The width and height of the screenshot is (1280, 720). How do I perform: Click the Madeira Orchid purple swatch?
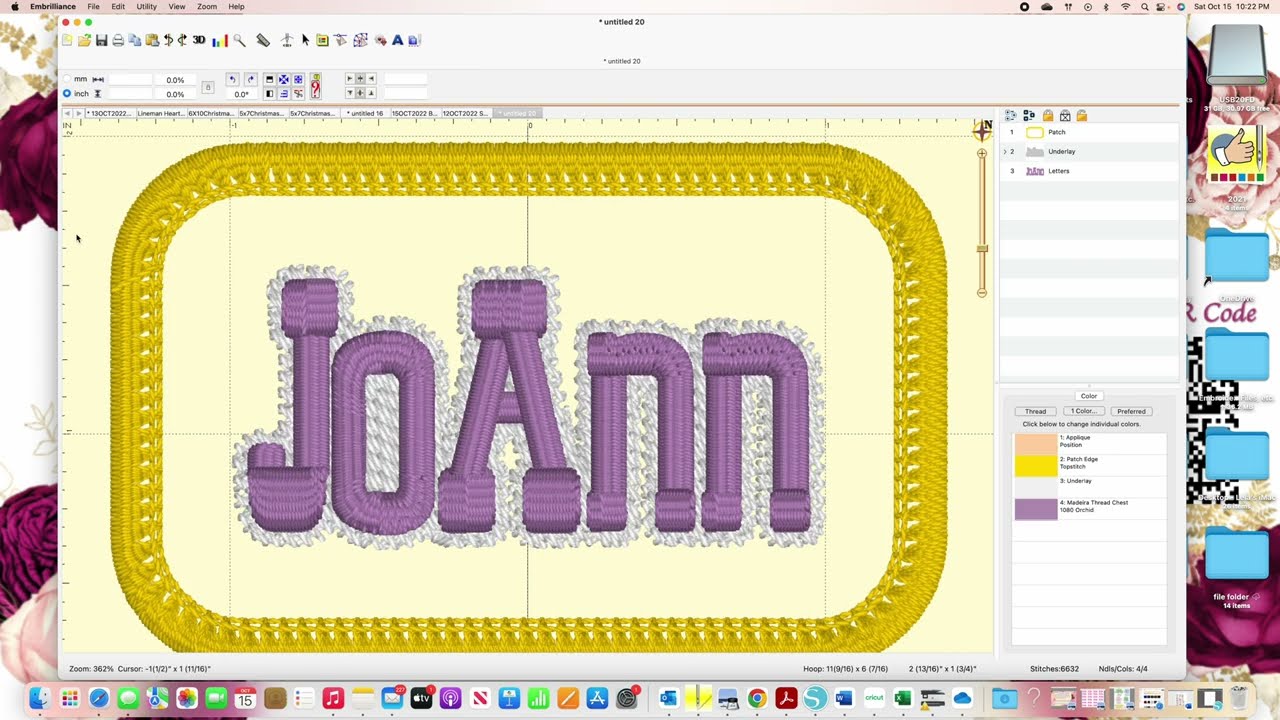tap(1036, 509)
